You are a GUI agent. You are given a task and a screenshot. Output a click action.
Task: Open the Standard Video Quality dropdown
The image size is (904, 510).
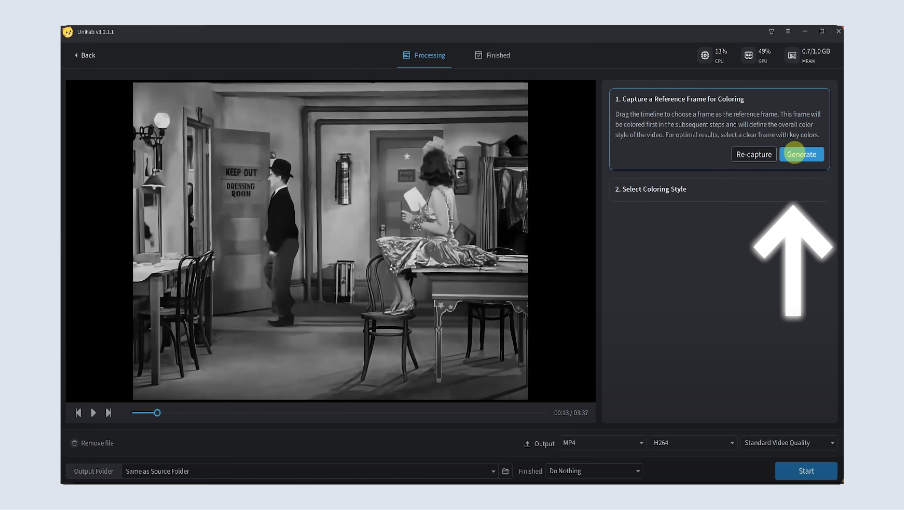[789, 443]
